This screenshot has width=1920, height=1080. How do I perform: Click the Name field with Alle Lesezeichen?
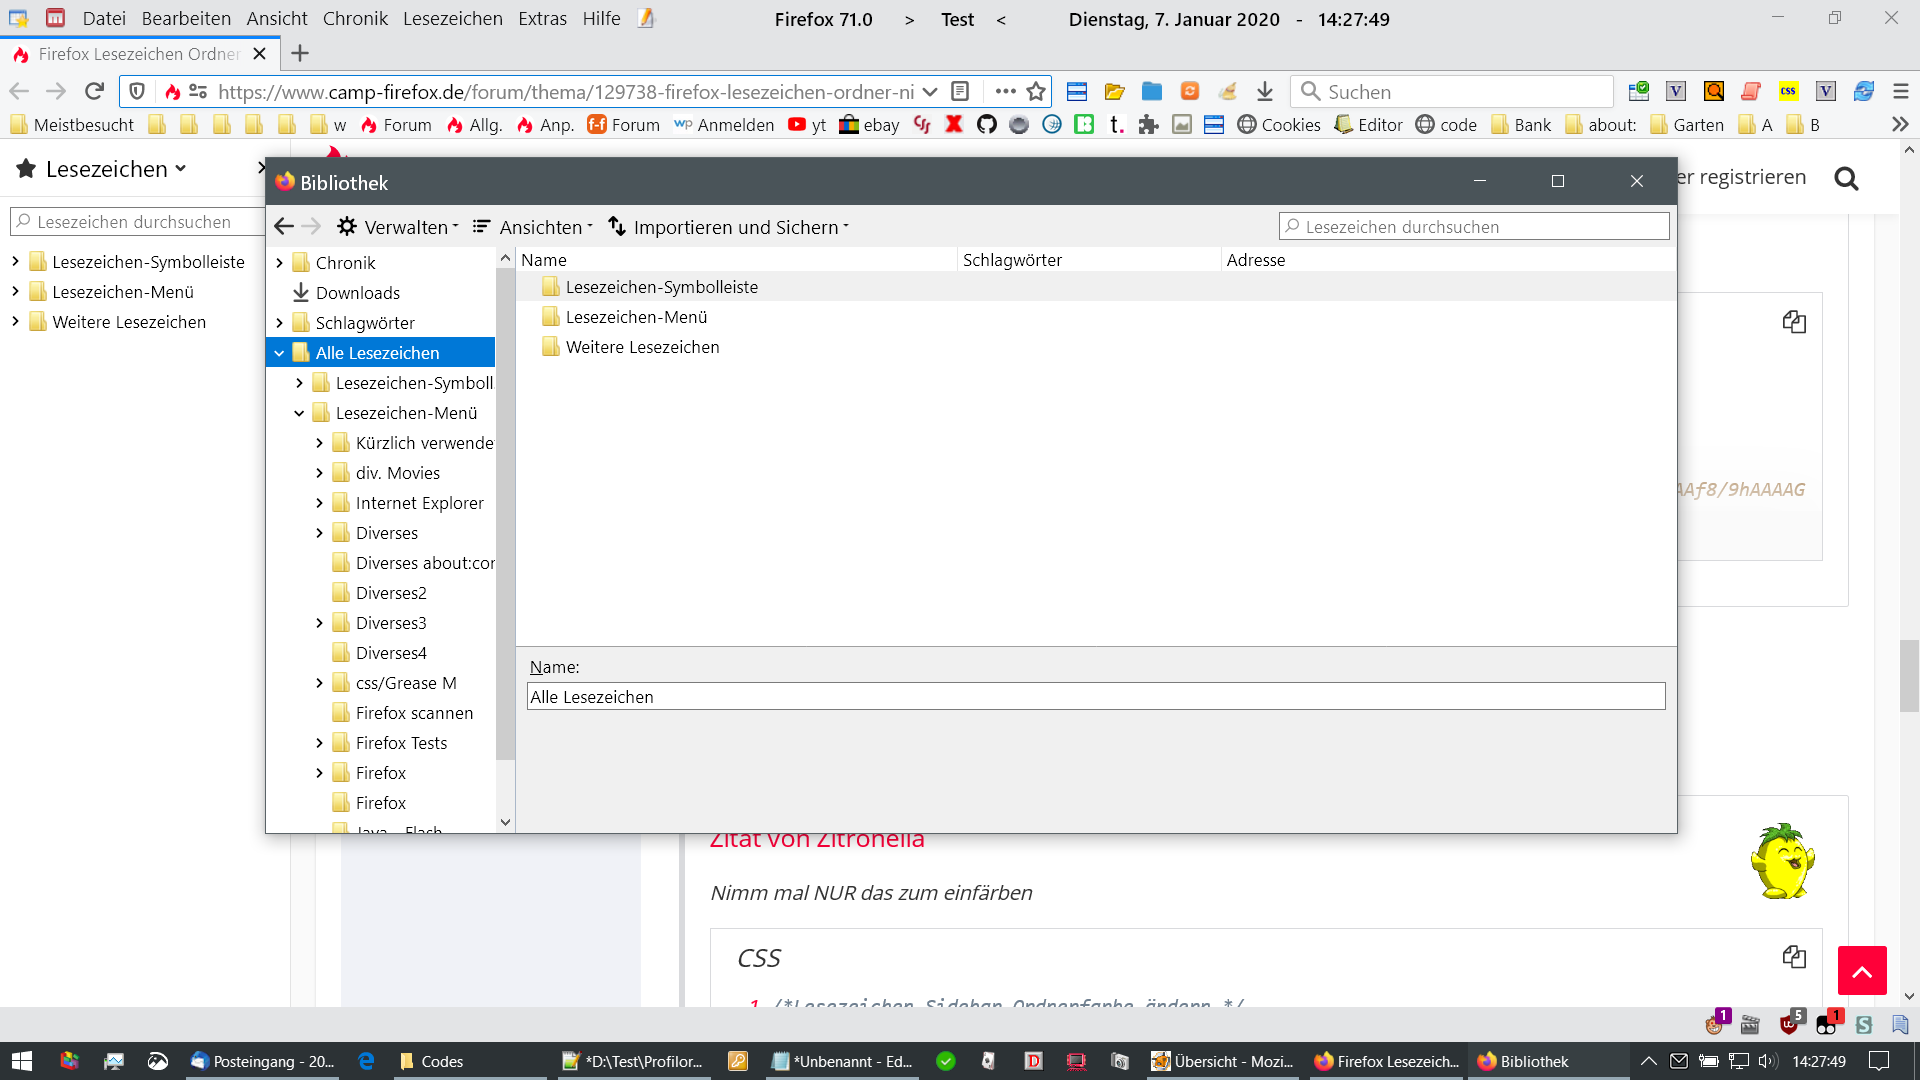pyautogui.click(x=1095, y=697)
